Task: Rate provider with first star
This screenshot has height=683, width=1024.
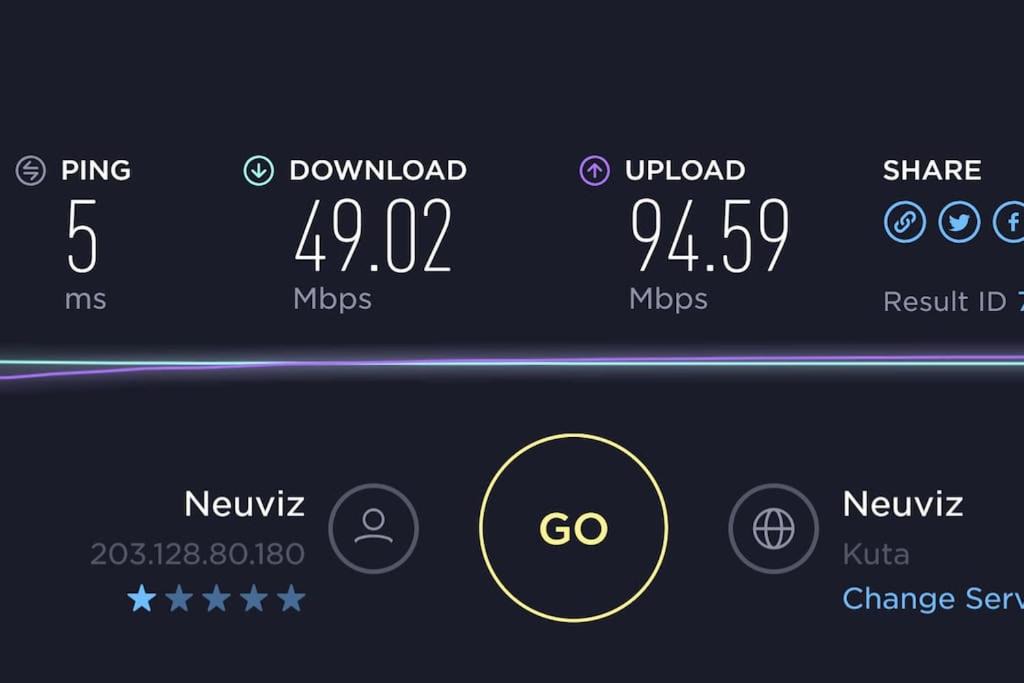Action: click(x=142, y=598)
